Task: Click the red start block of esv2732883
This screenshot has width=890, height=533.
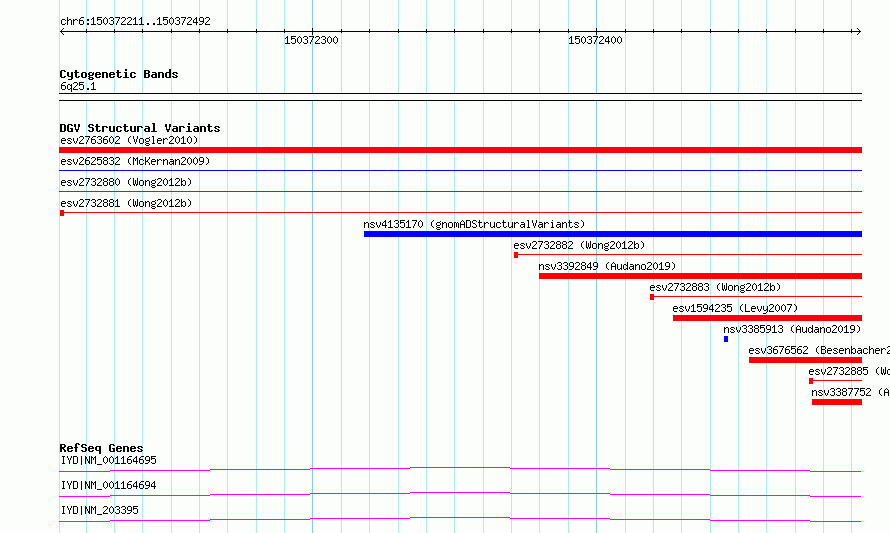Action: [652, 297]
